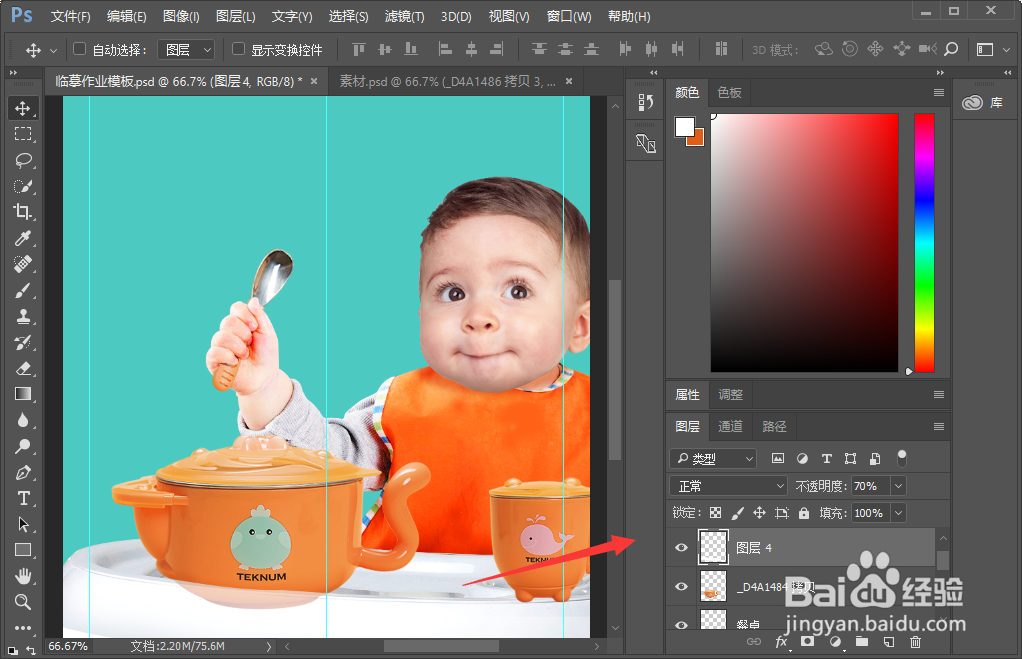Viewport: 1022px width, 659px height.
Task: Open the color panel flyout menu
Action: coord(939,93)
